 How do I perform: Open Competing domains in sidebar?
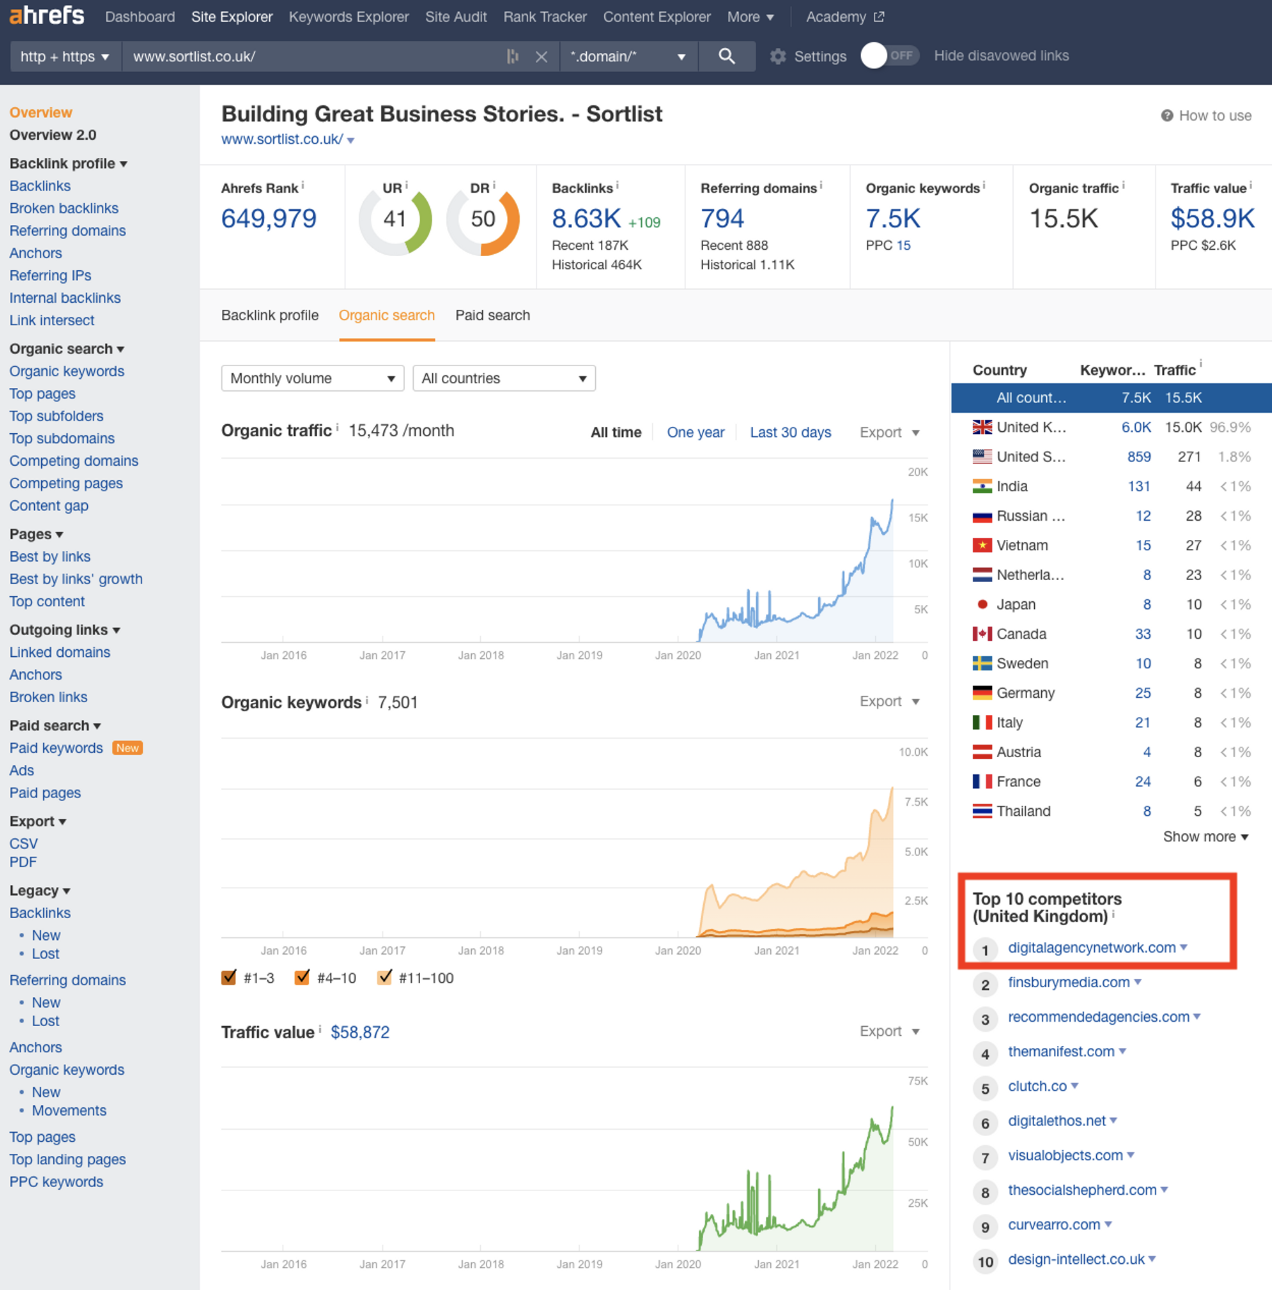pos(74,461)
